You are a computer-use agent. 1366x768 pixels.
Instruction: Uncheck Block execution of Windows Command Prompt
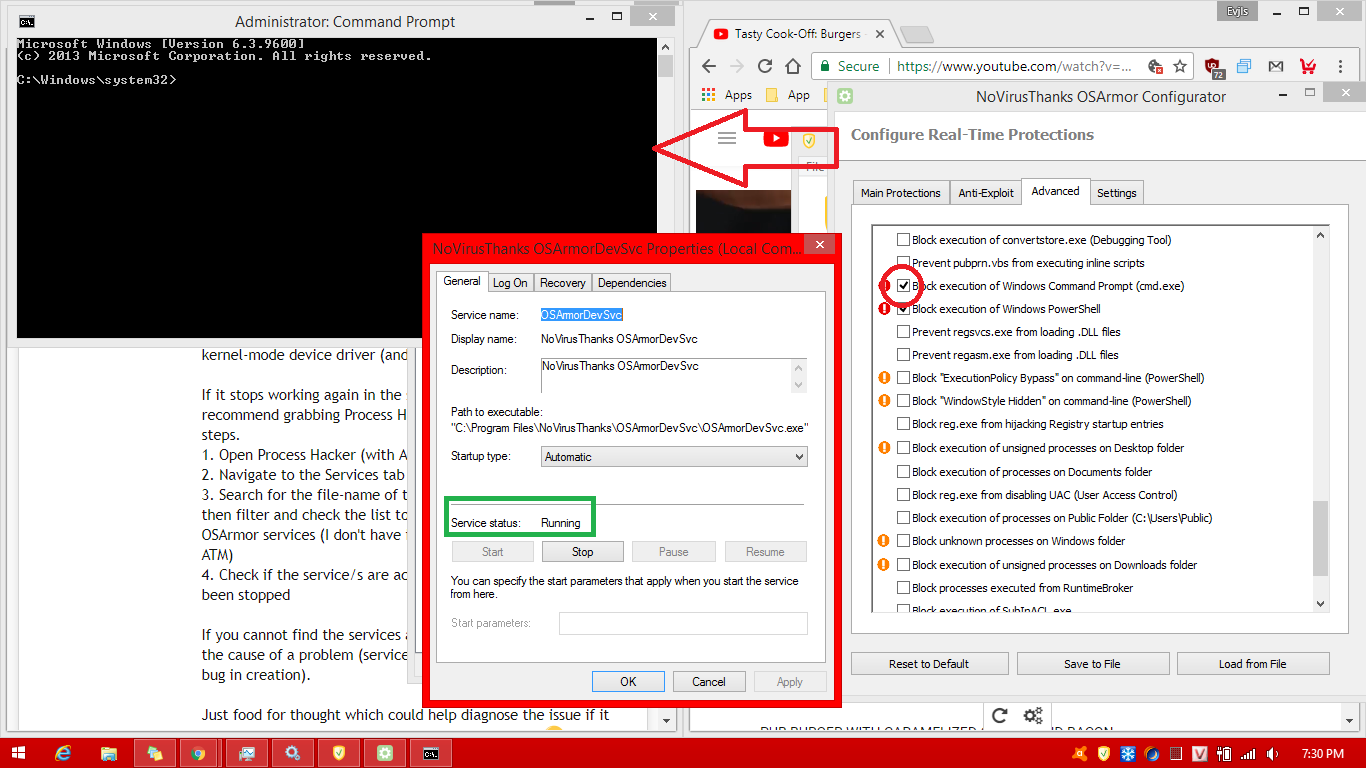pos(904,286)
